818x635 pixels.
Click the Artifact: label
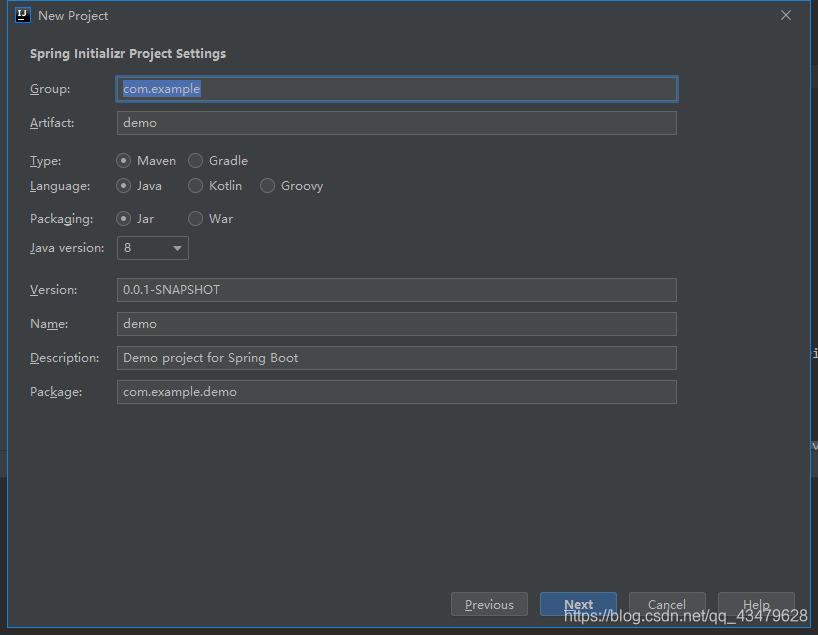click(x=52, y=123)
